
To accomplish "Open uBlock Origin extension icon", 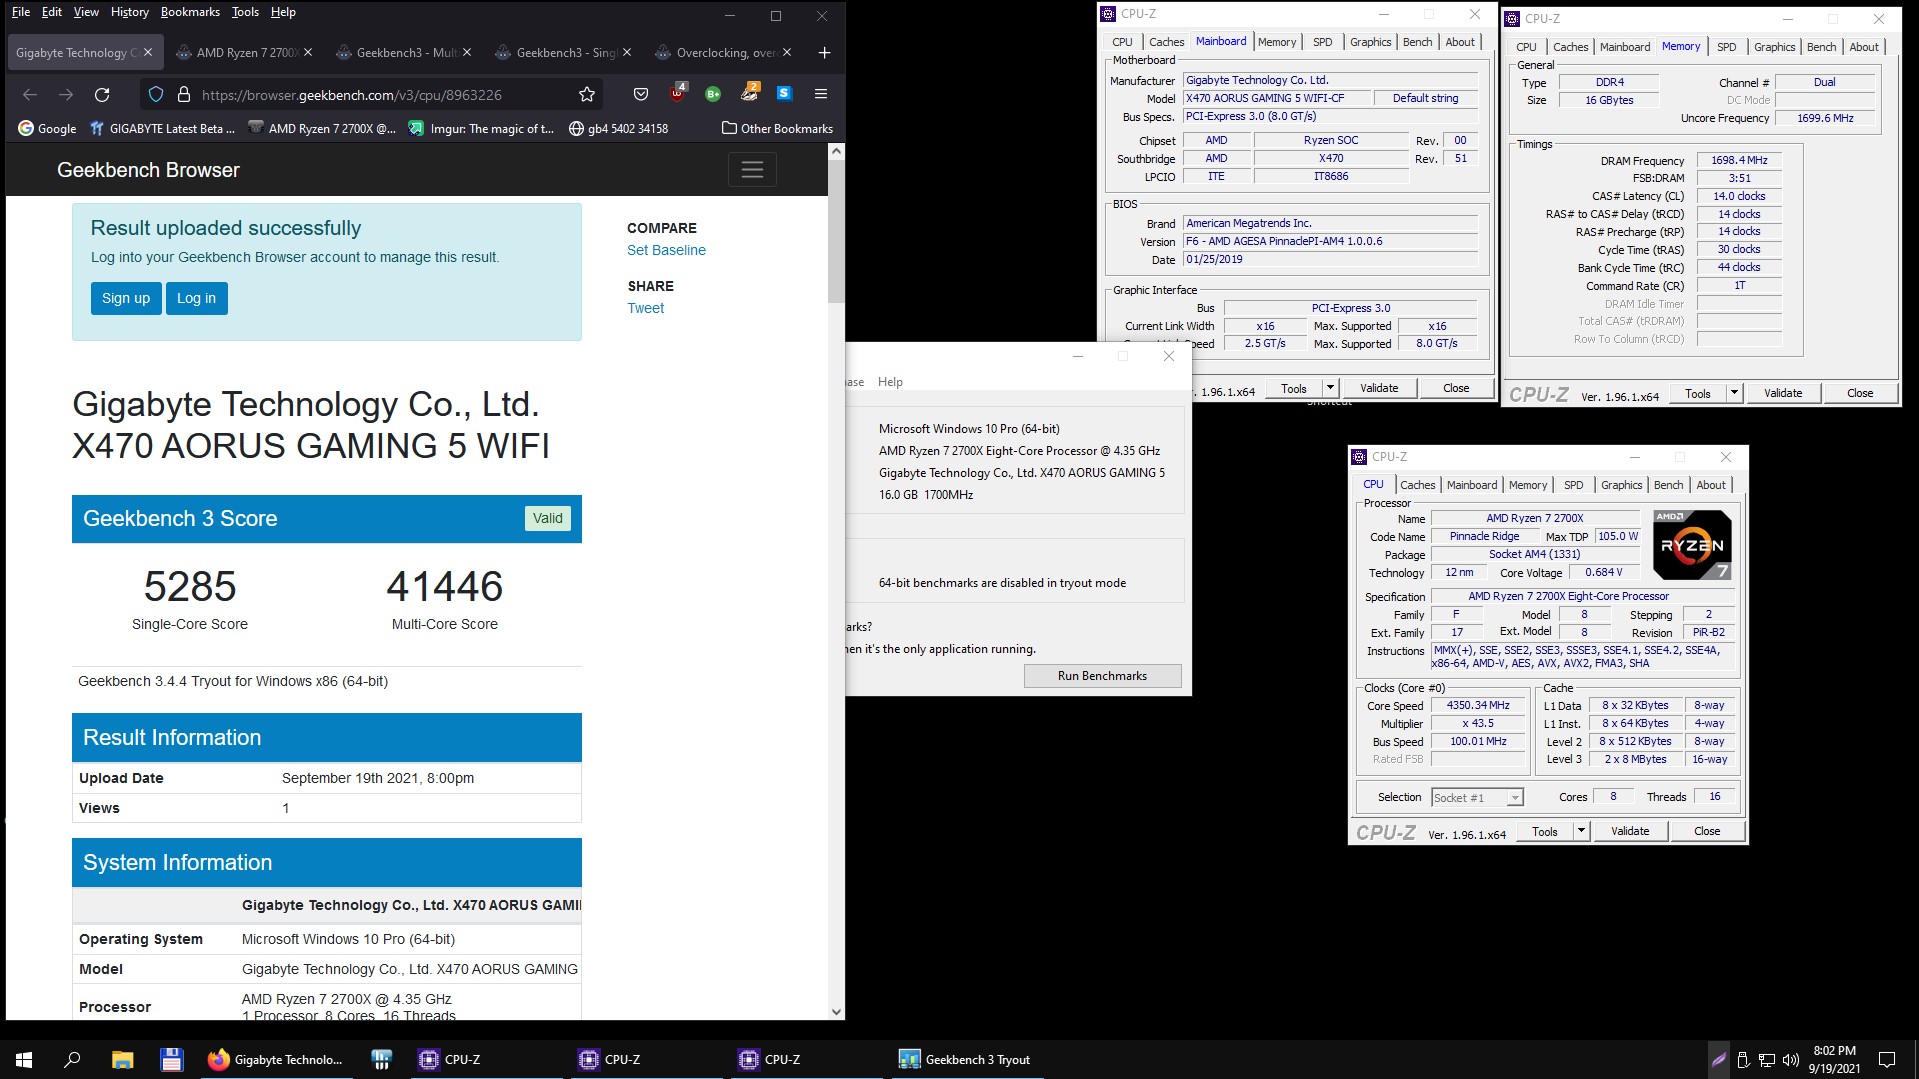I will pos(678,93).
